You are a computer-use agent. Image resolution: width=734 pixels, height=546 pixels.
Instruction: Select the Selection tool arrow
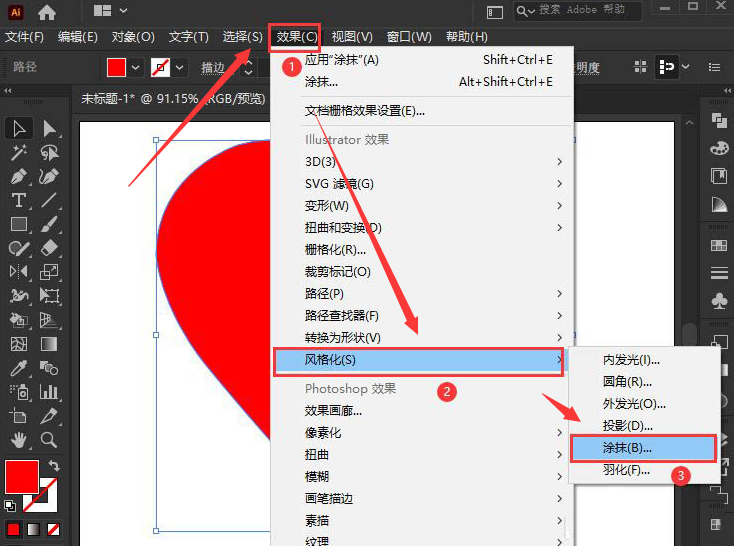click(19, 128)
